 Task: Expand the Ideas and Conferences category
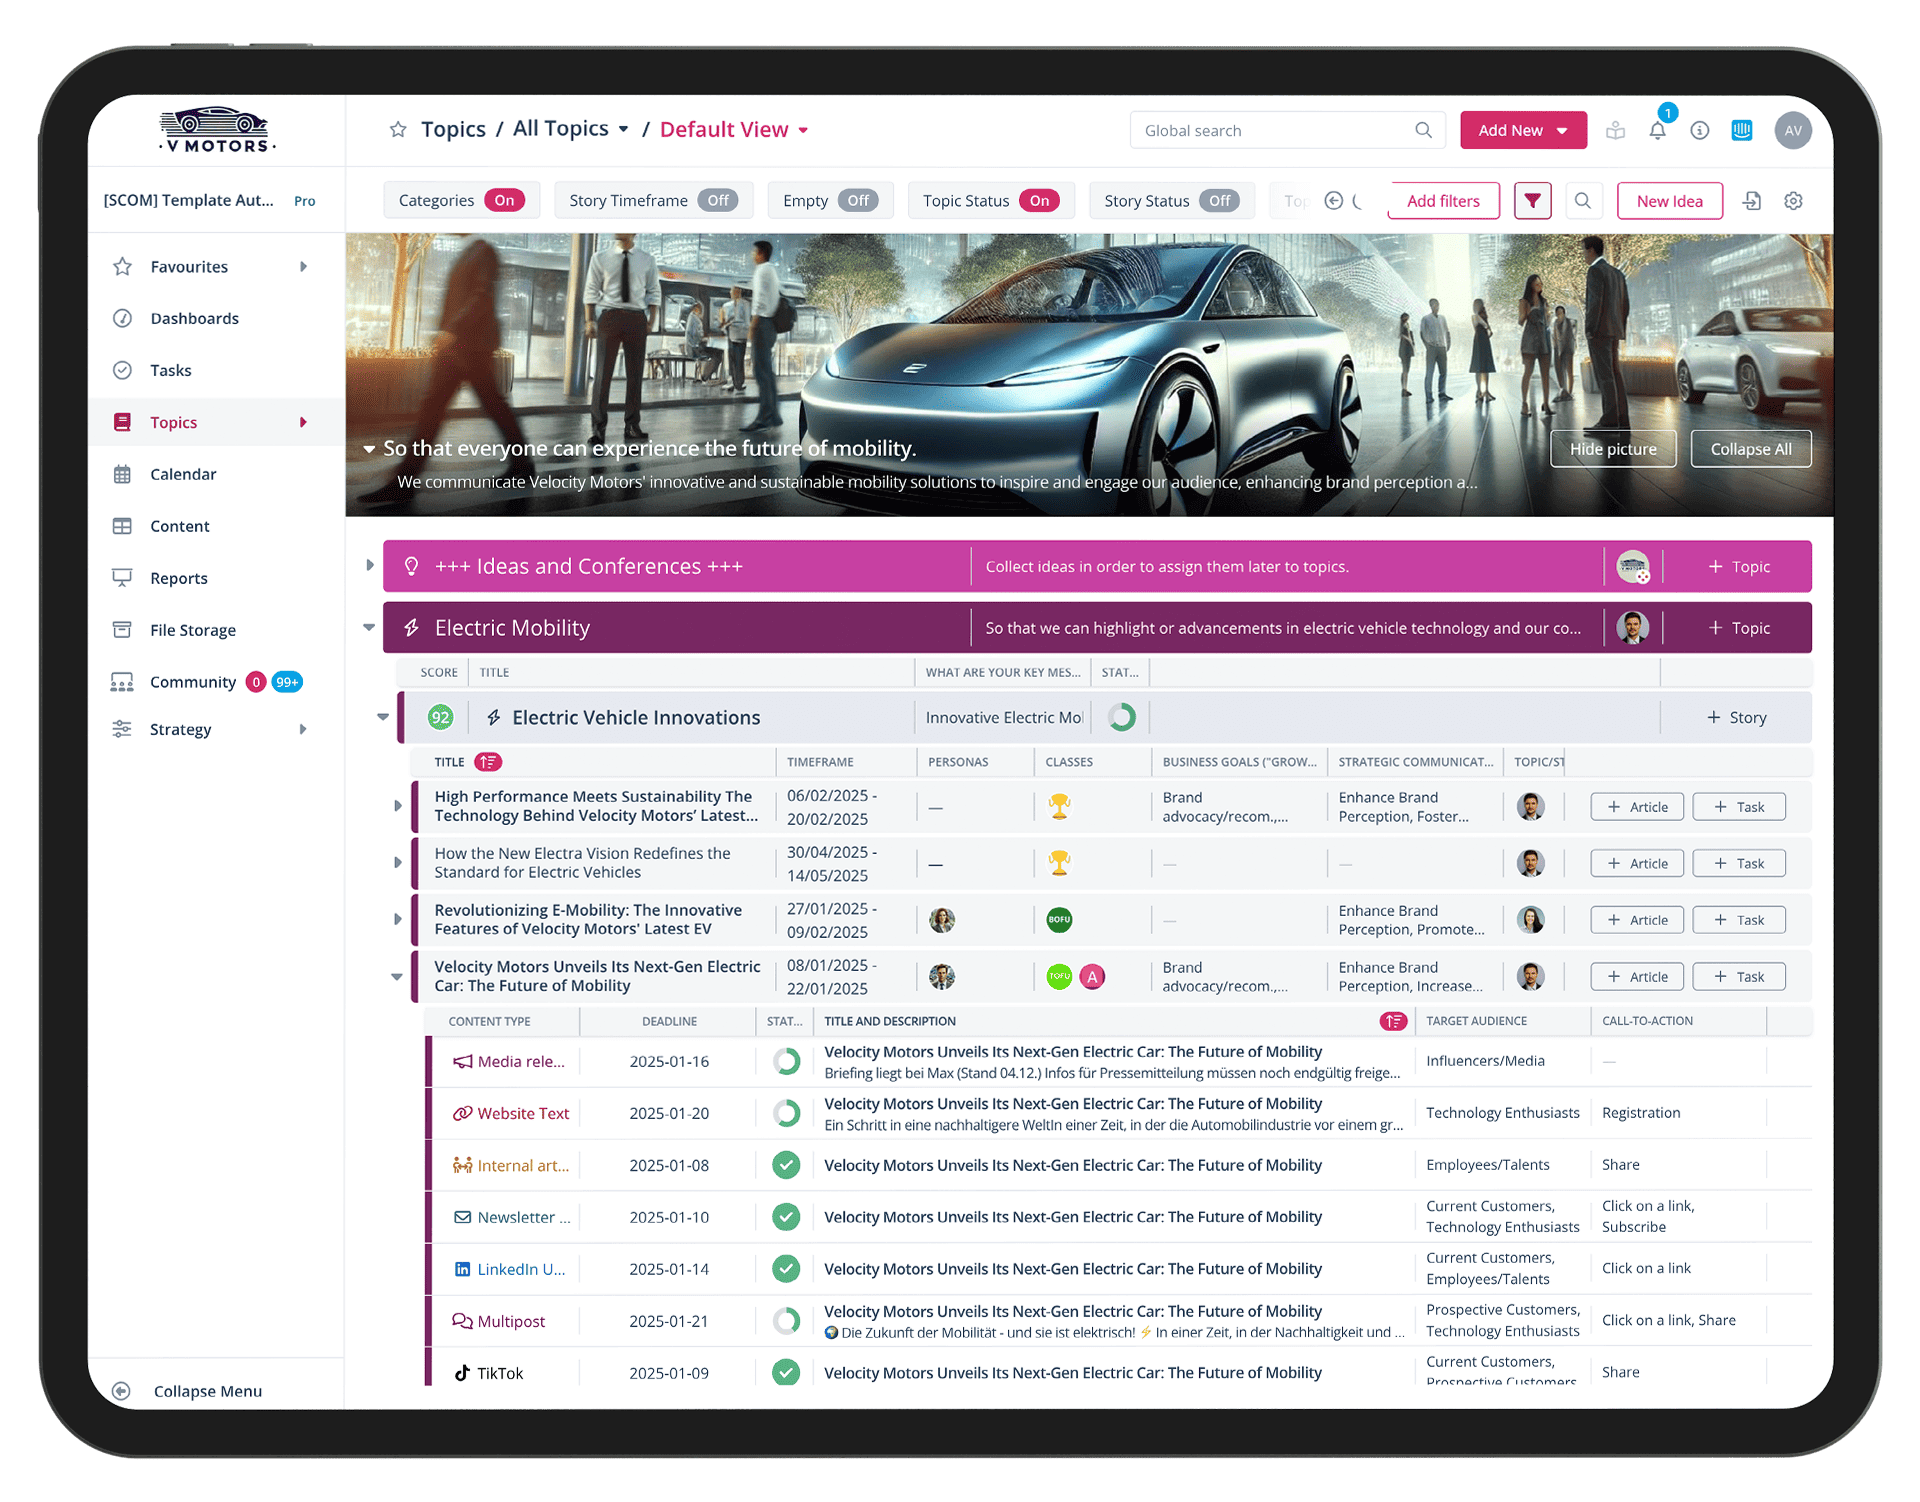369,566
